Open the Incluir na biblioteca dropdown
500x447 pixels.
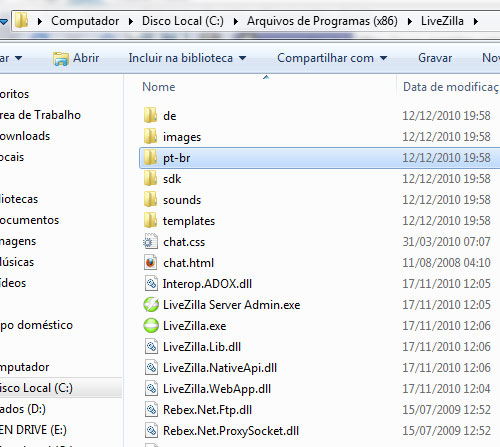pyautogui.click(x=187, y=58)
